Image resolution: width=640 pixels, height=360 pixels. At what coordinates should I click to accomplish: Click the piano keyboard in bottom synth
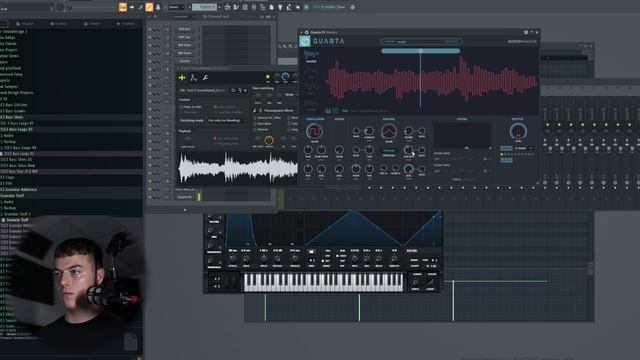tap(323, 282)
